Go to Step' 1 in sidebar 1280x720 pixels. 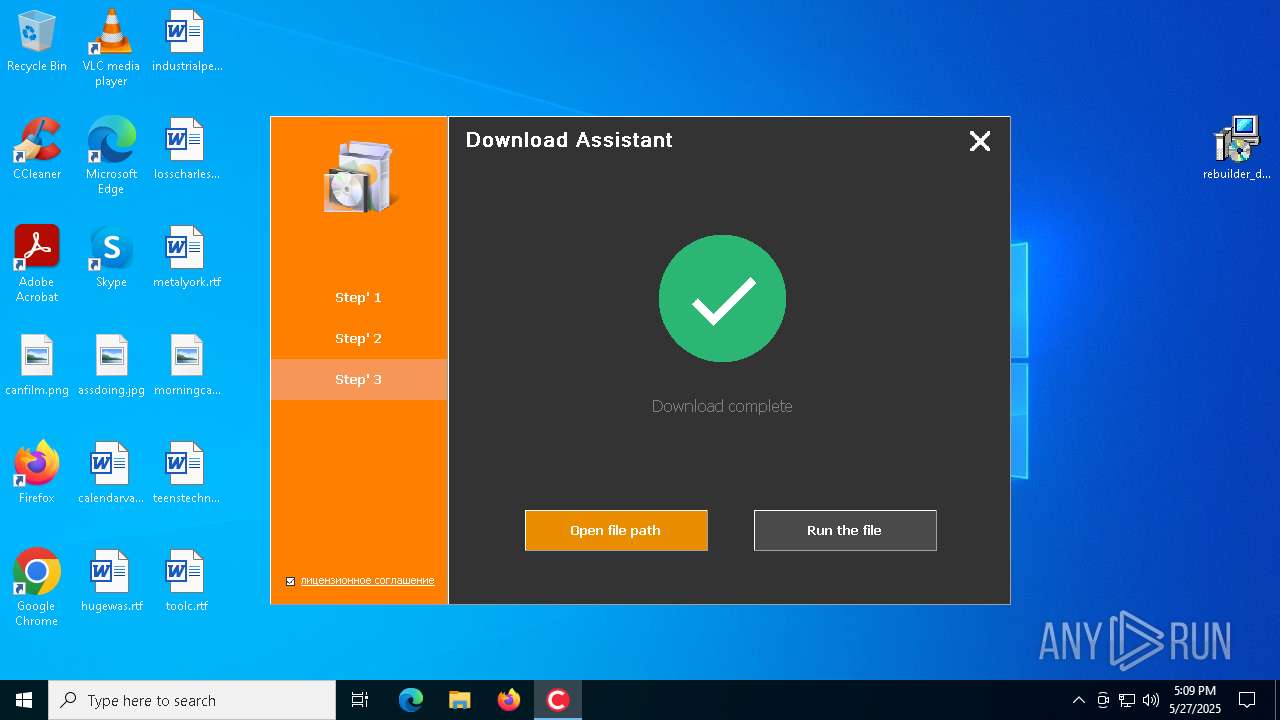pos(359,297)
